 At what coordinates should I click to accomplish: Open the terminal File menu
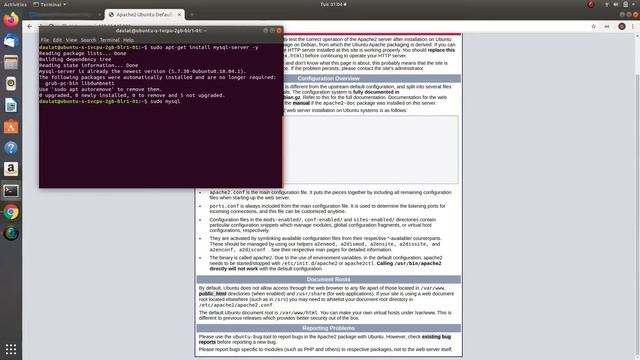tap(45, 40)
